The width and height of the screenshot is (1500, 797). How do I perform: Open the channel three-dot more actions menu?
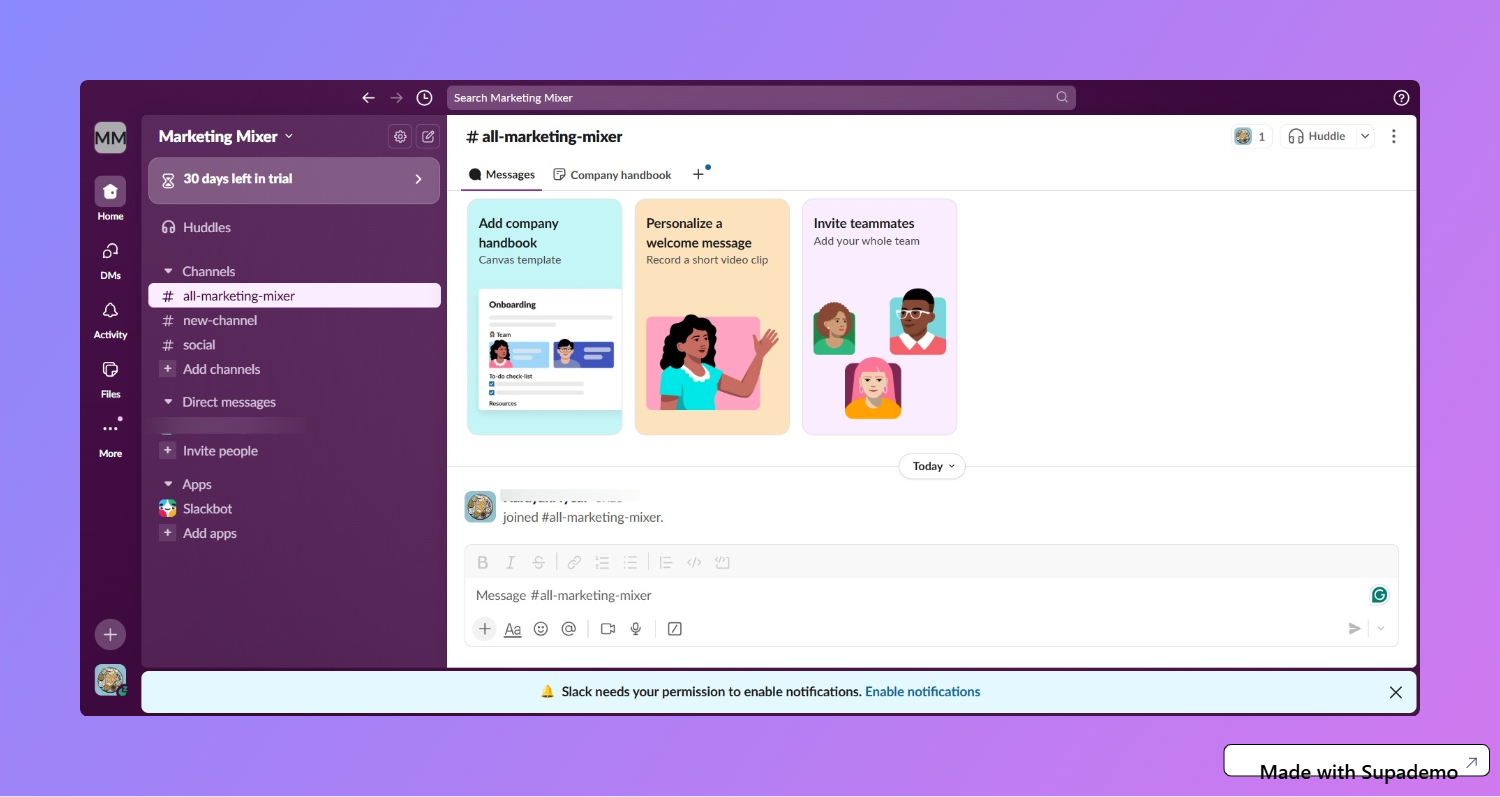(1394, 136)
